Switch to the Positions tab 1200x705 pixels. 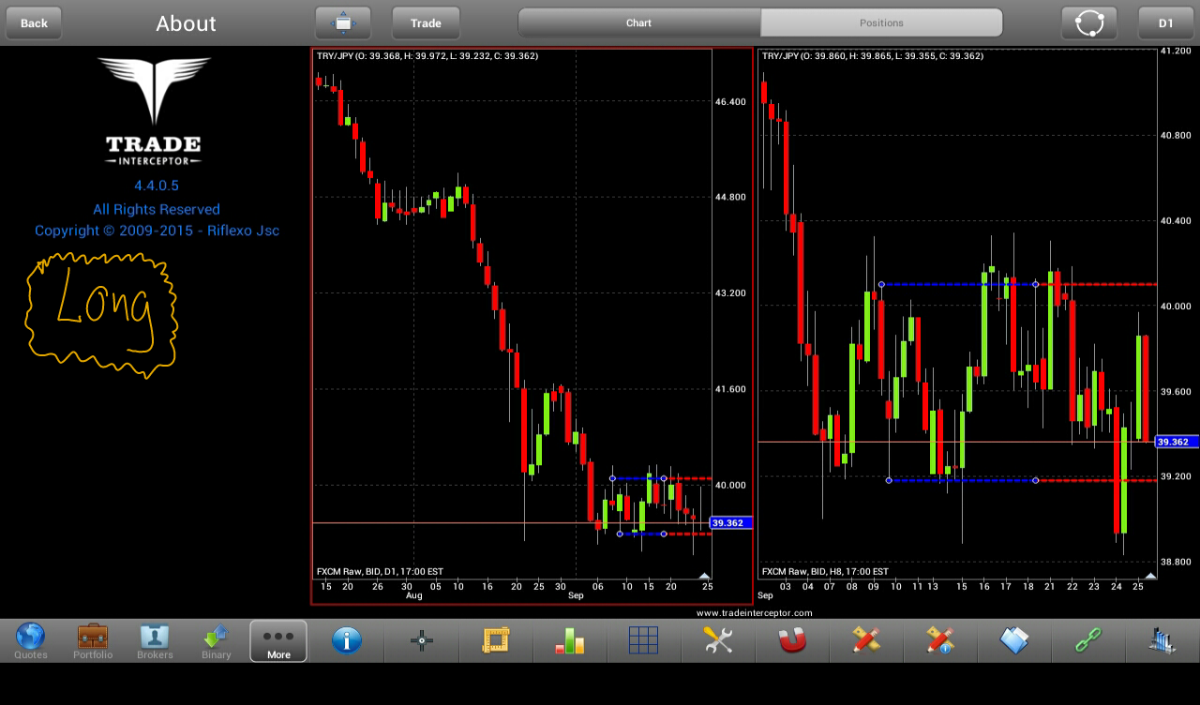coord(881,23)
